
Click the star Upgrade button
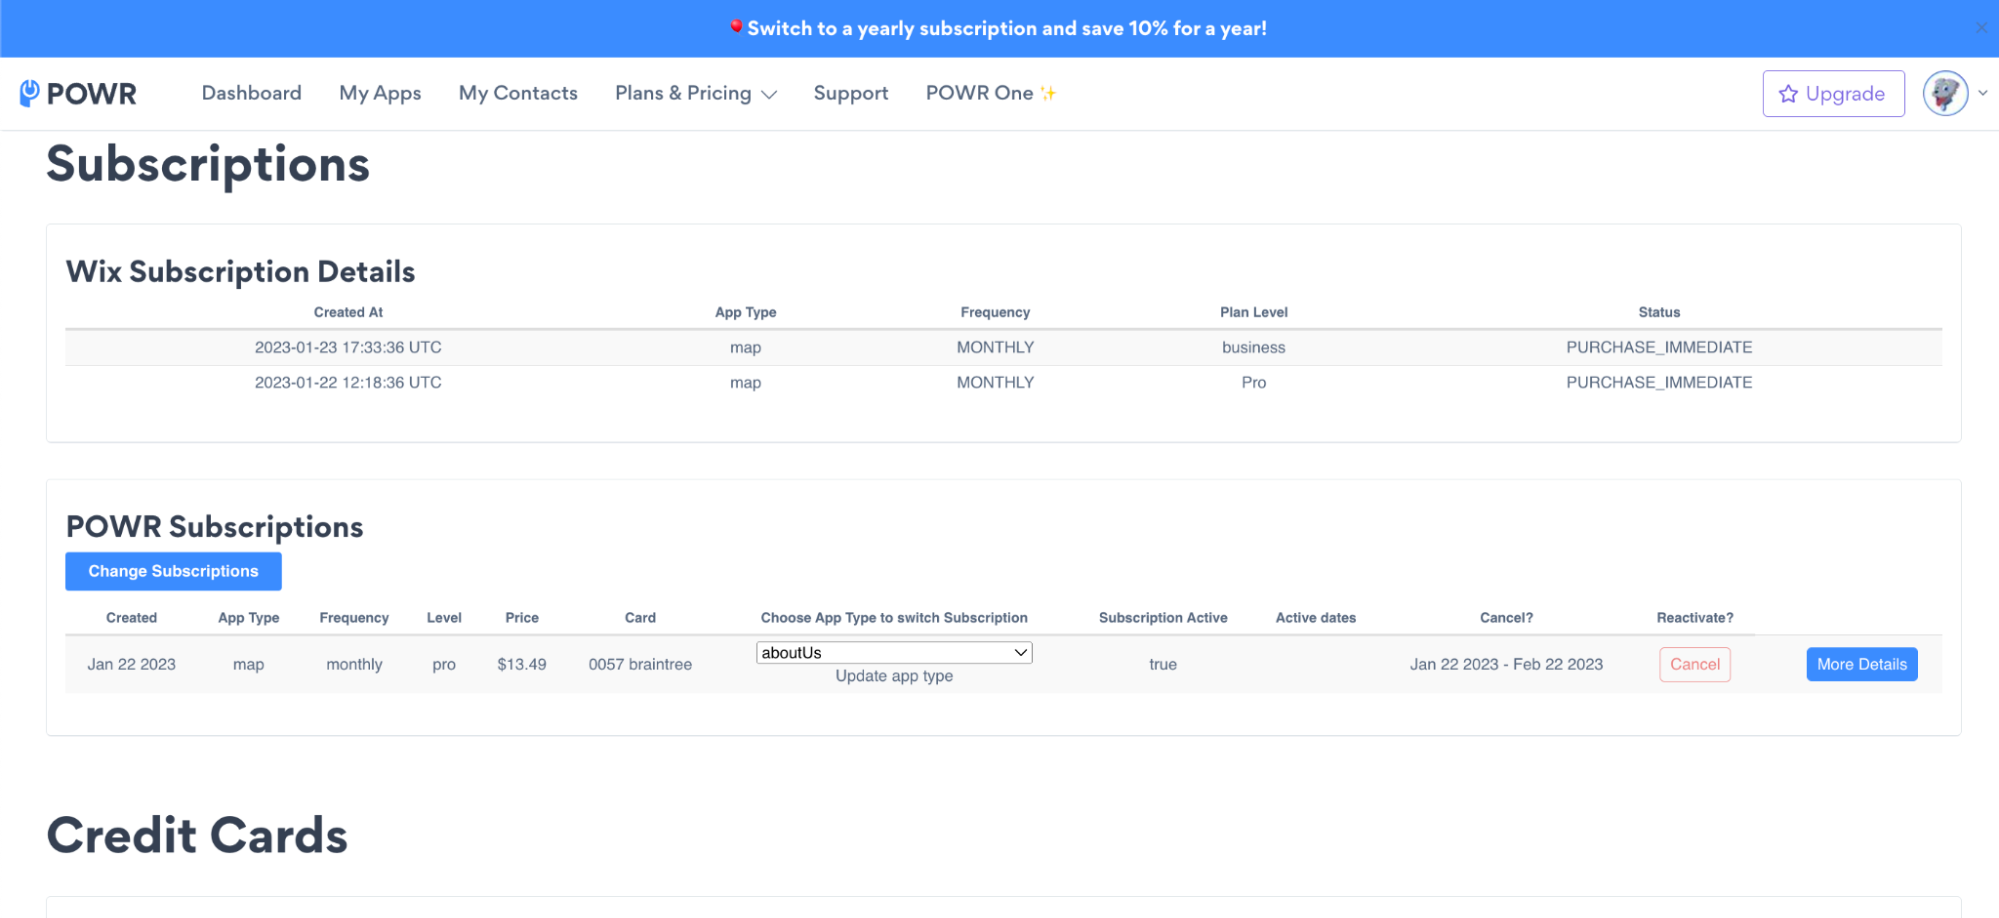[x=1832, y=94]
